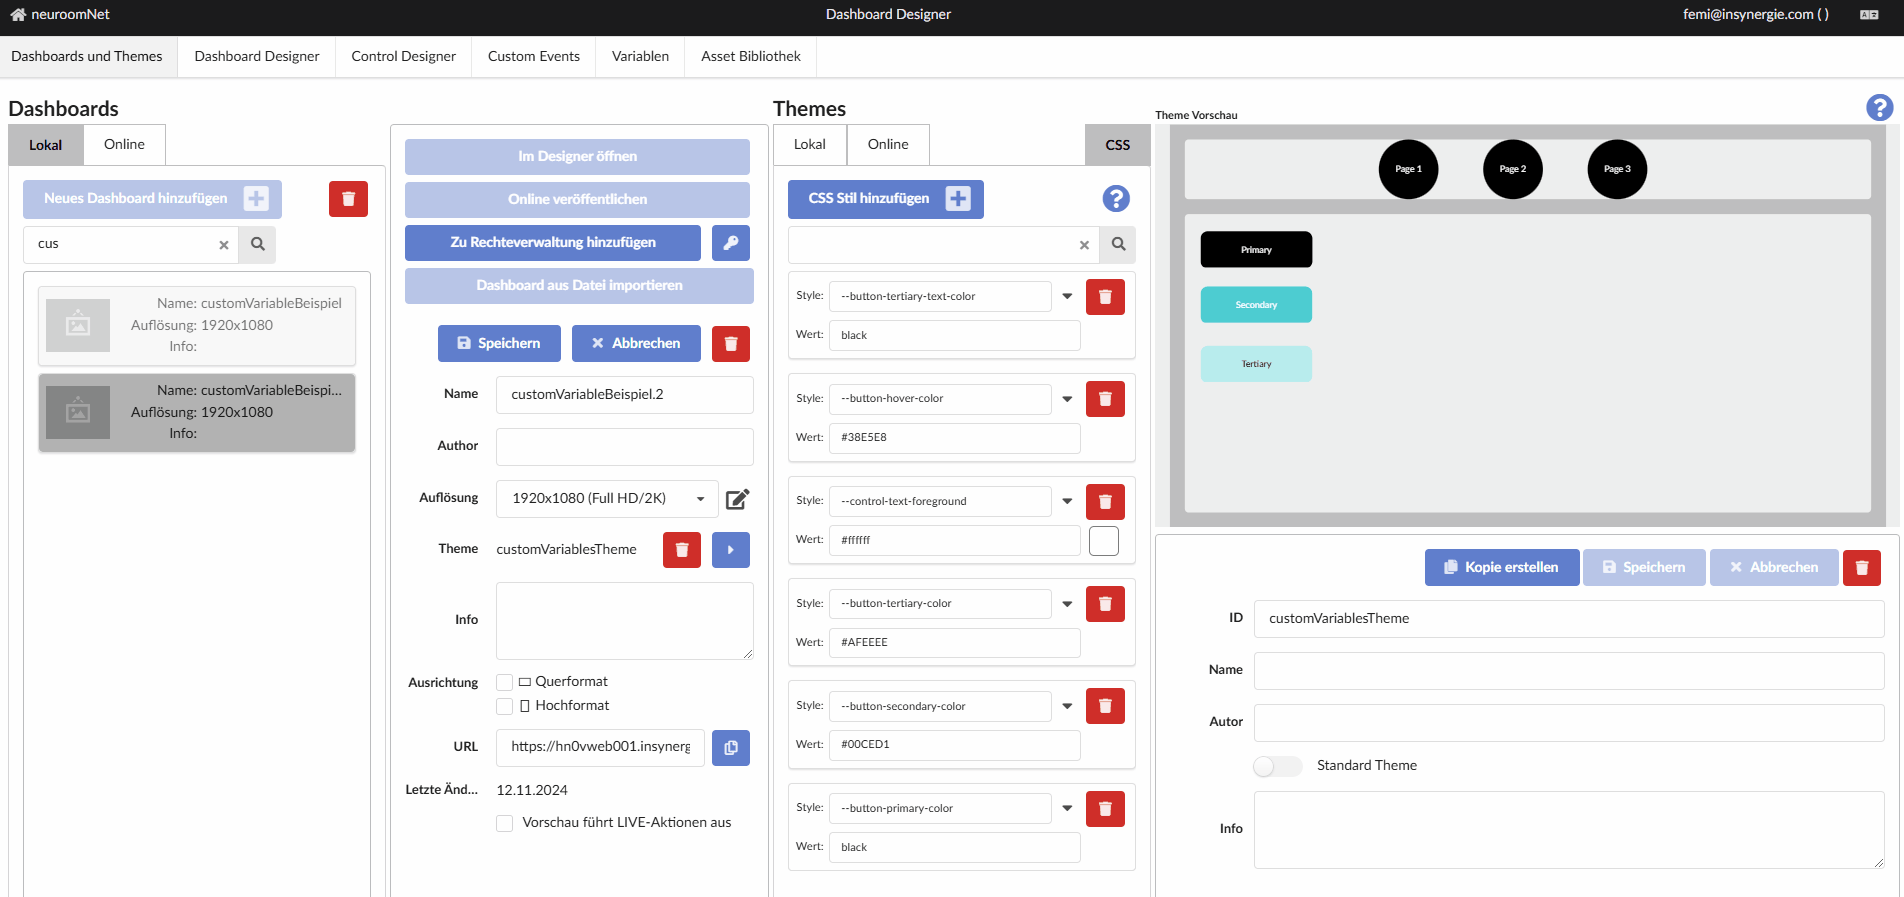Switch to the Control Designer tab
This screenshot has height=897, width=1904.
click(x=403, y=57)
